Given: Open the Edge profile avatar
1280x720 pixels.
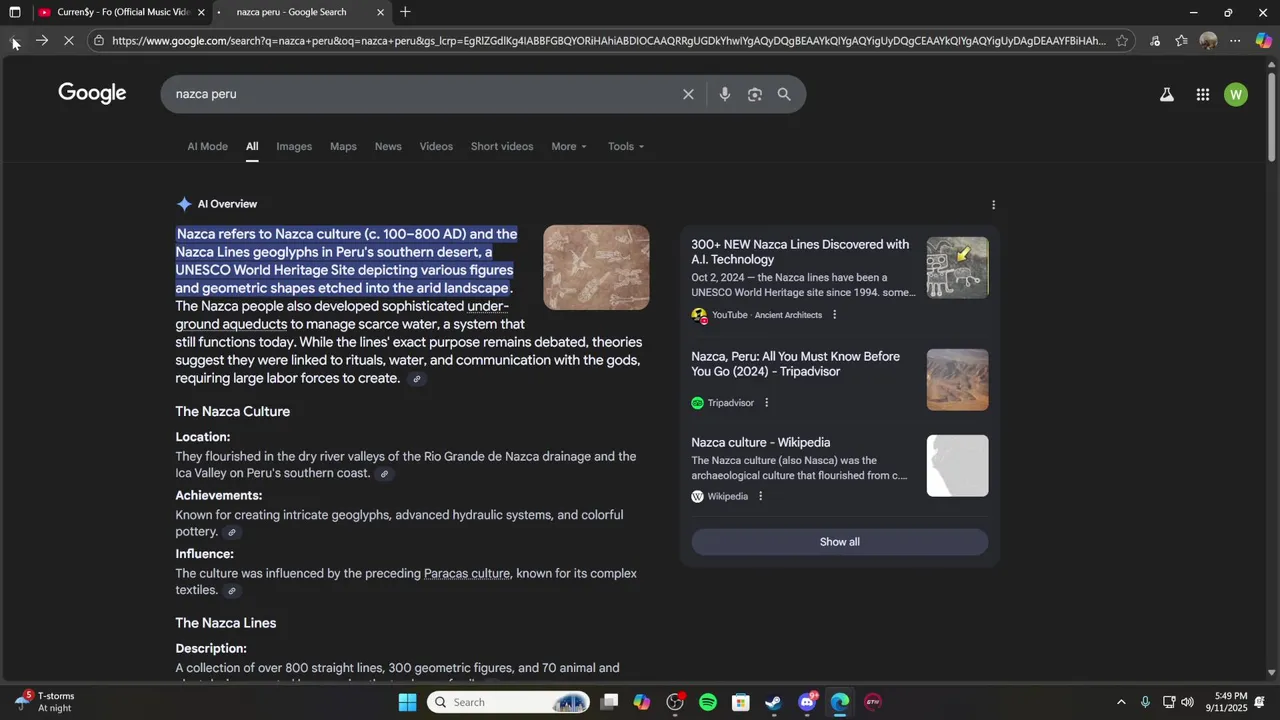Looking at the screenshot, I should (1208, 41).
